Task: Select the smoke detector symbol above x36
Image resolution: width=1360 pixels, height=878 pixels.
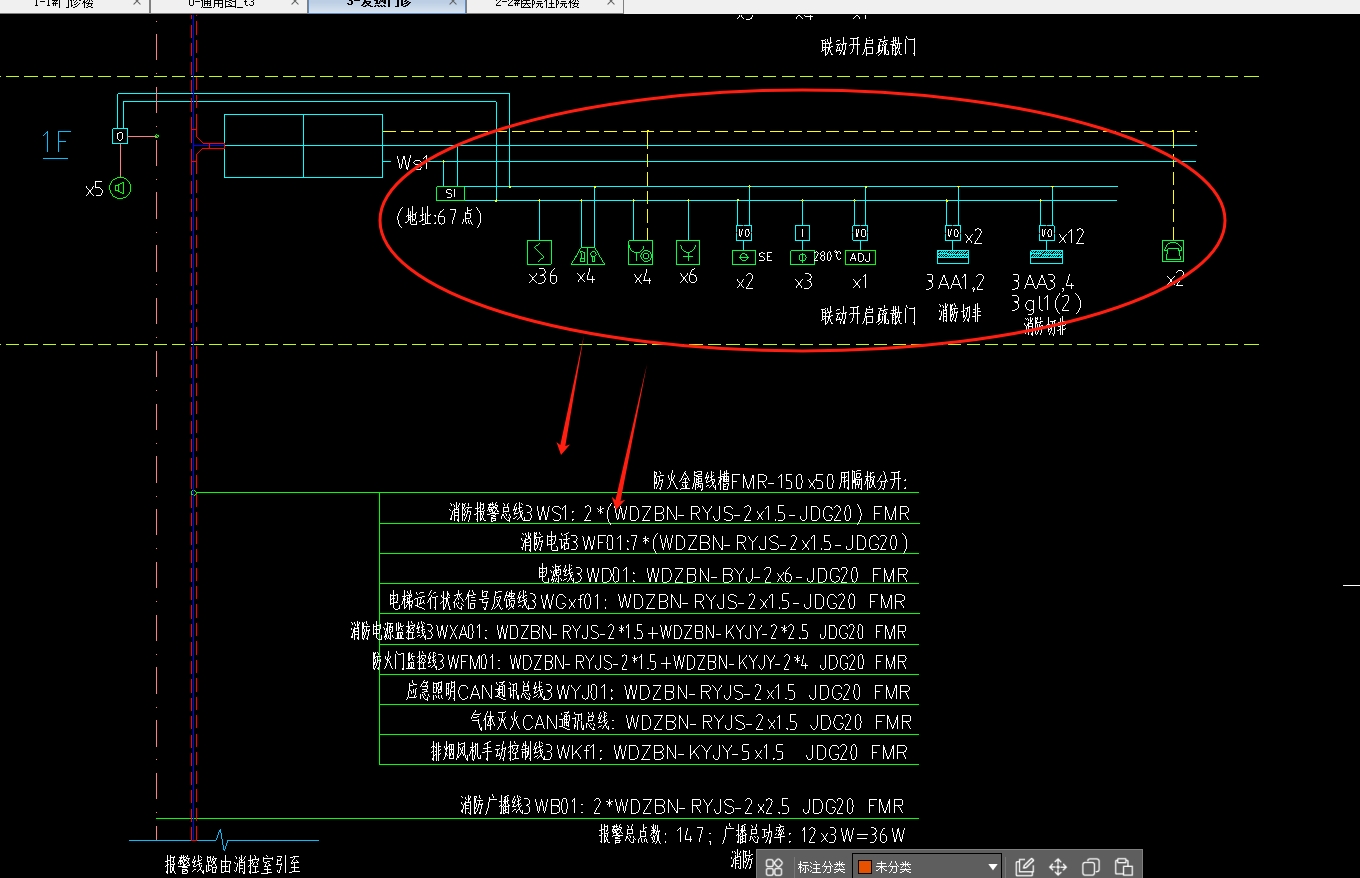Action: 539,252
